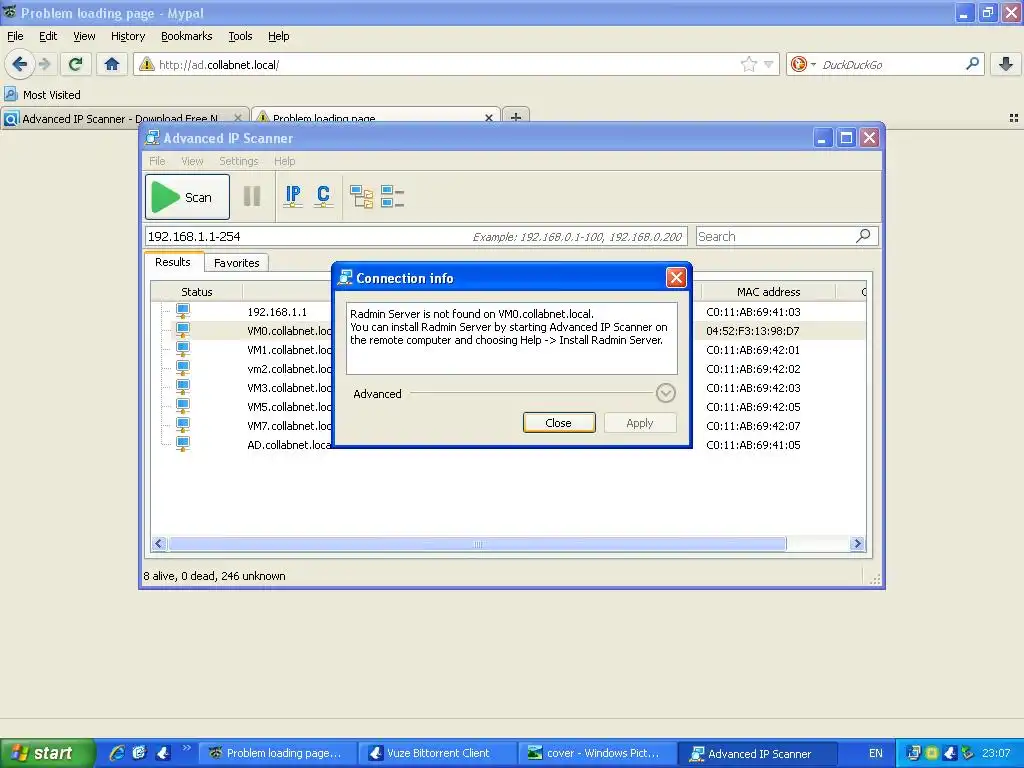Open the address bar history dropdown arrow
Viewport: 1024px width, 768px height.
pyautogui.click(x=769, y=64)
